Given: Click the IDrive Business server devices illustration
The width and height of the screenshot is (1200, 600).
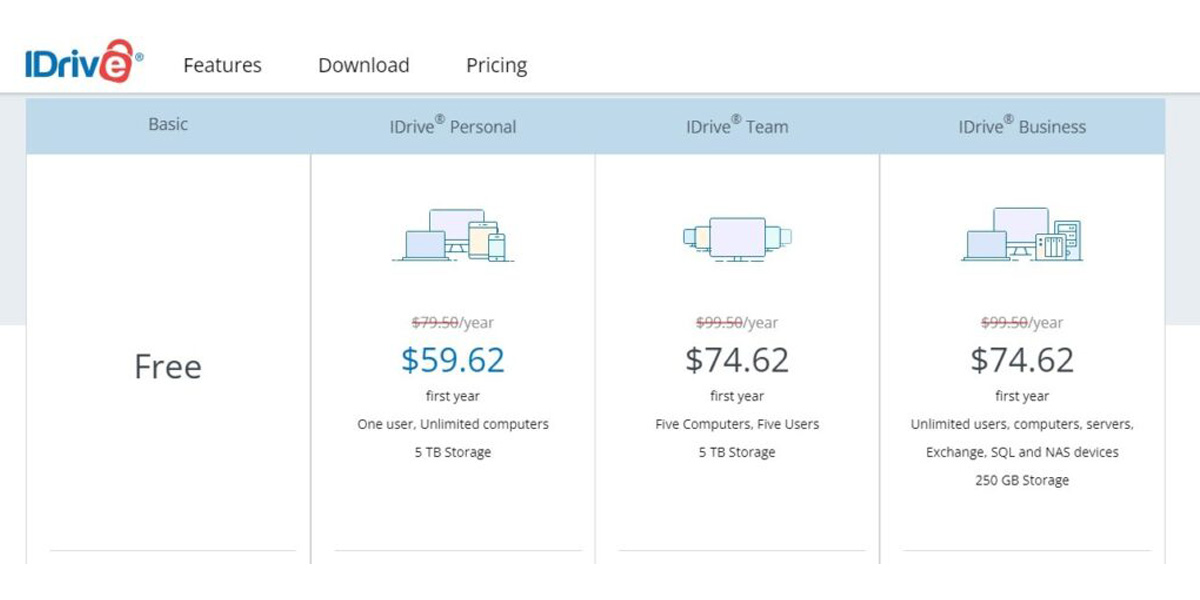Looking at the screenshot, I should [1022, 234].
